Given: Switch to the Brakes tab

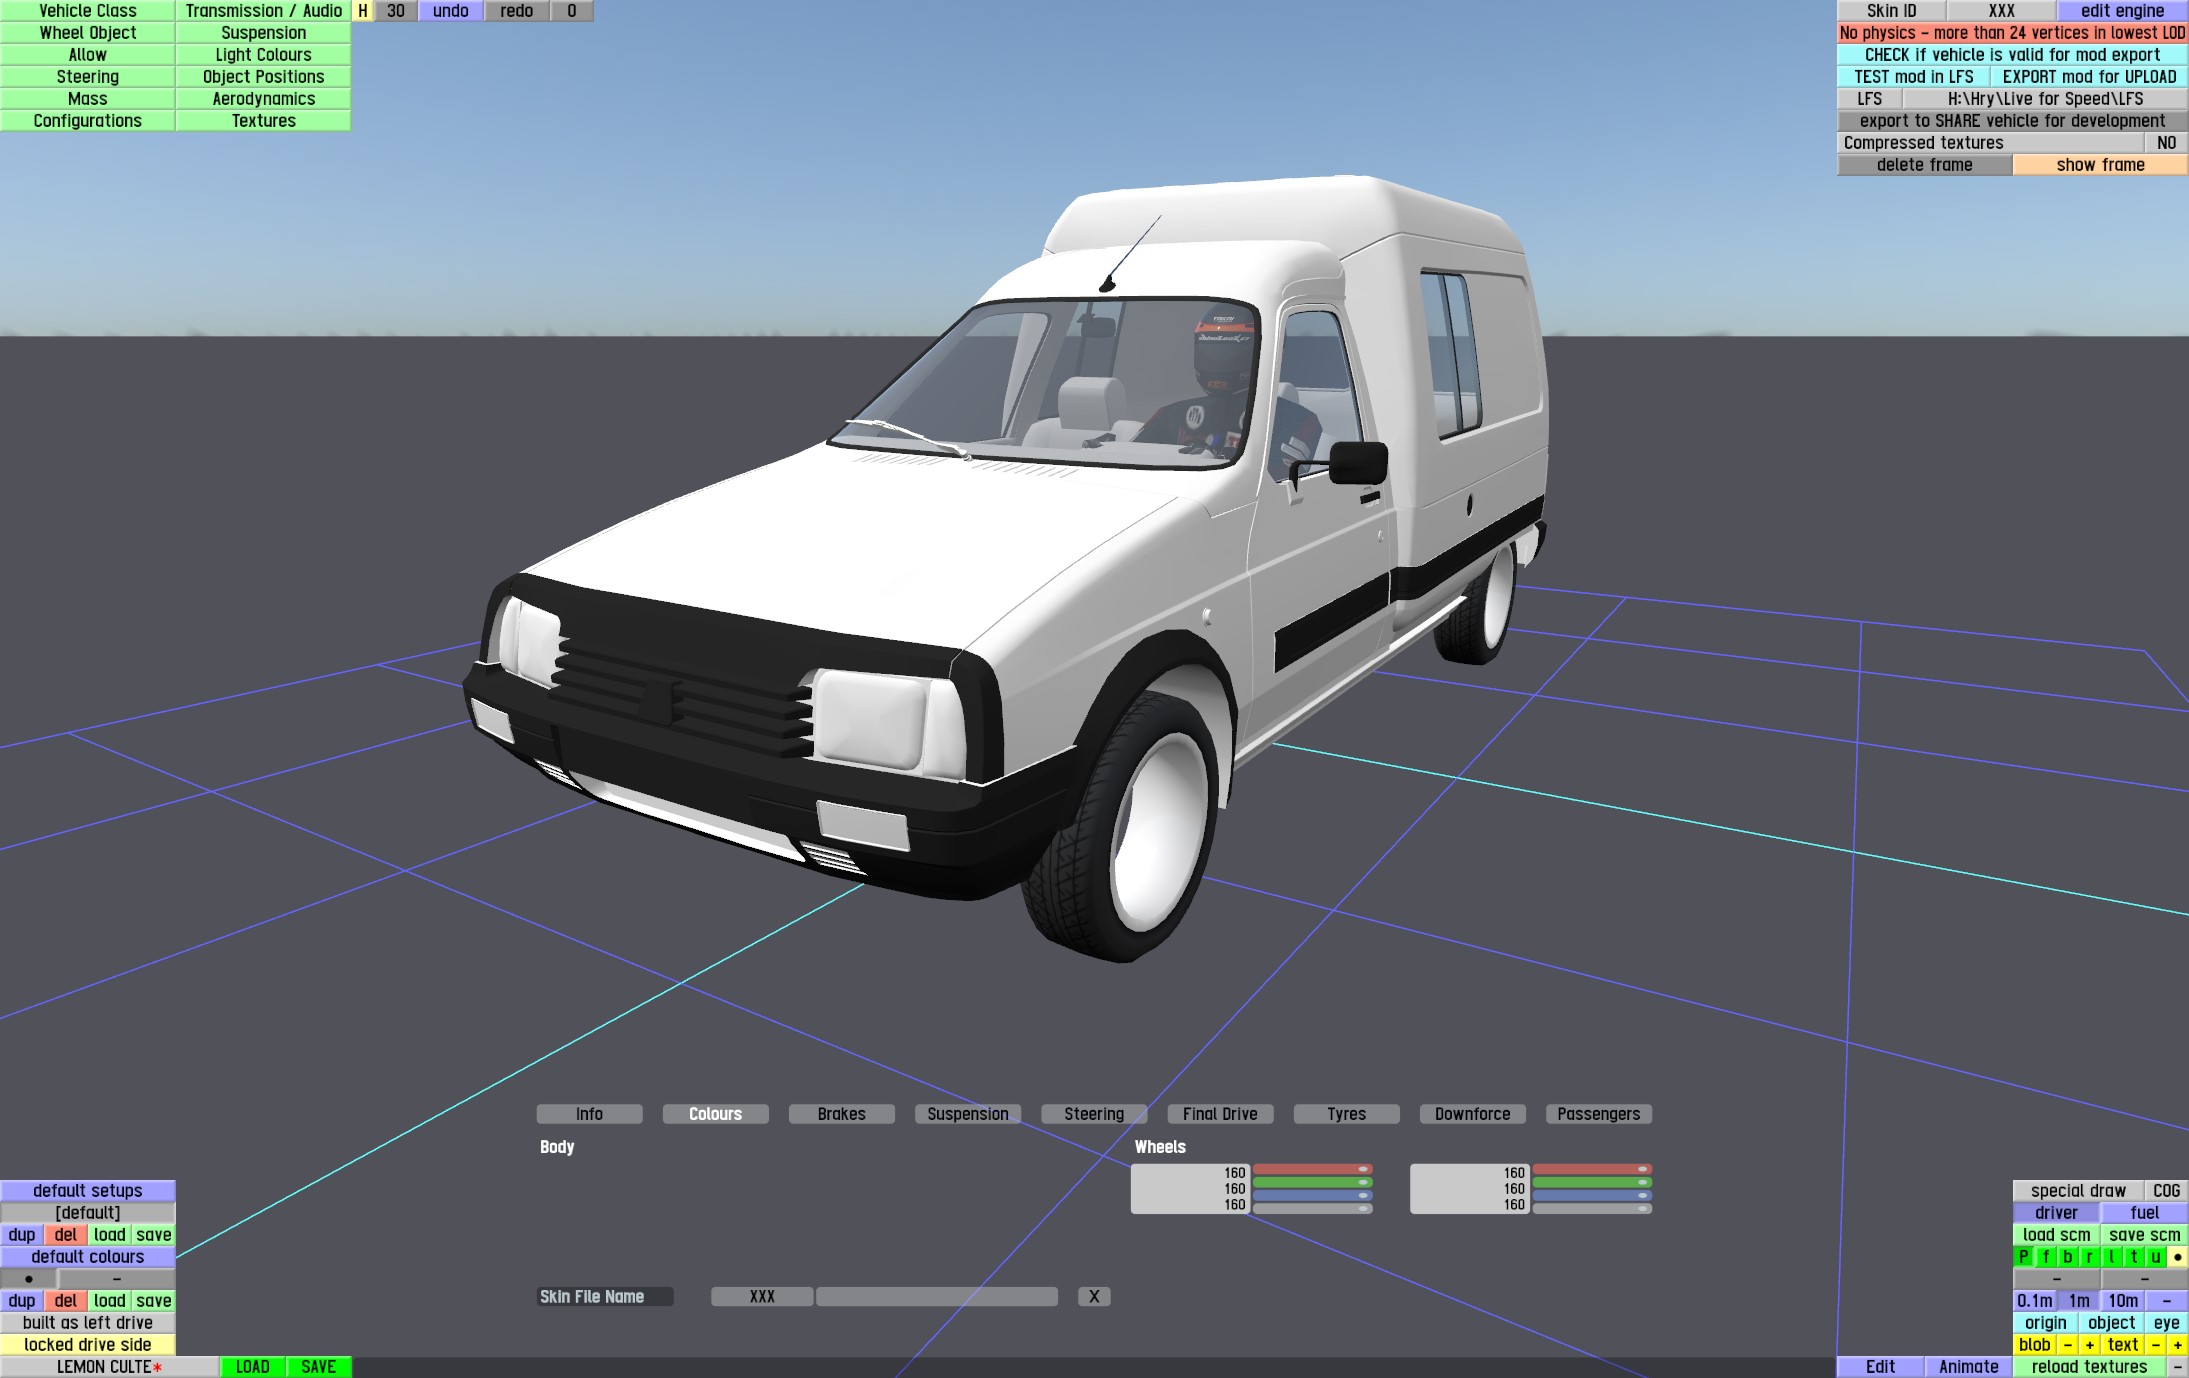Looking at the screenshot, I should coord(841,1114).
